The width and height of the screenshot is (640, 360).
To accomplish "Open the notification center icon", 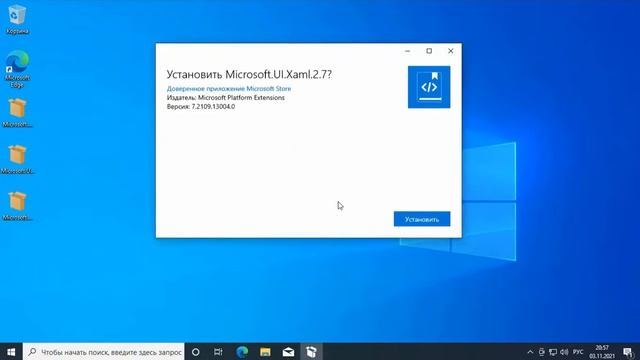I will (628, 352).
